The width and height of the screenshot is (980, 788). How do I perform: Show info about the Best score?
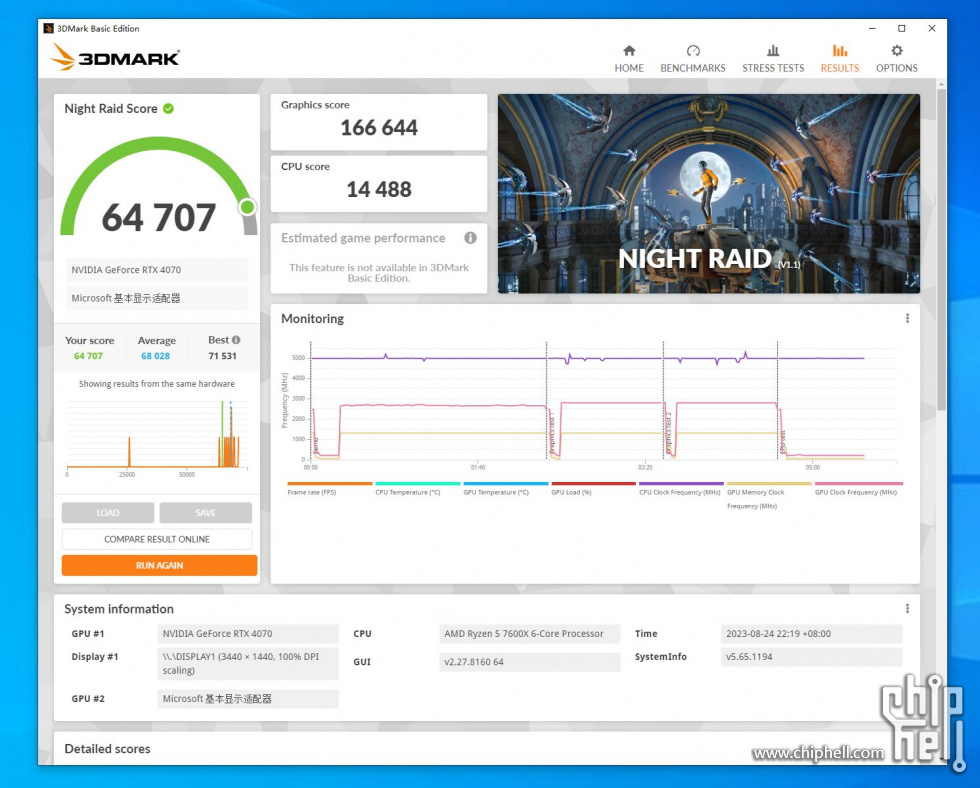point(236,340)
